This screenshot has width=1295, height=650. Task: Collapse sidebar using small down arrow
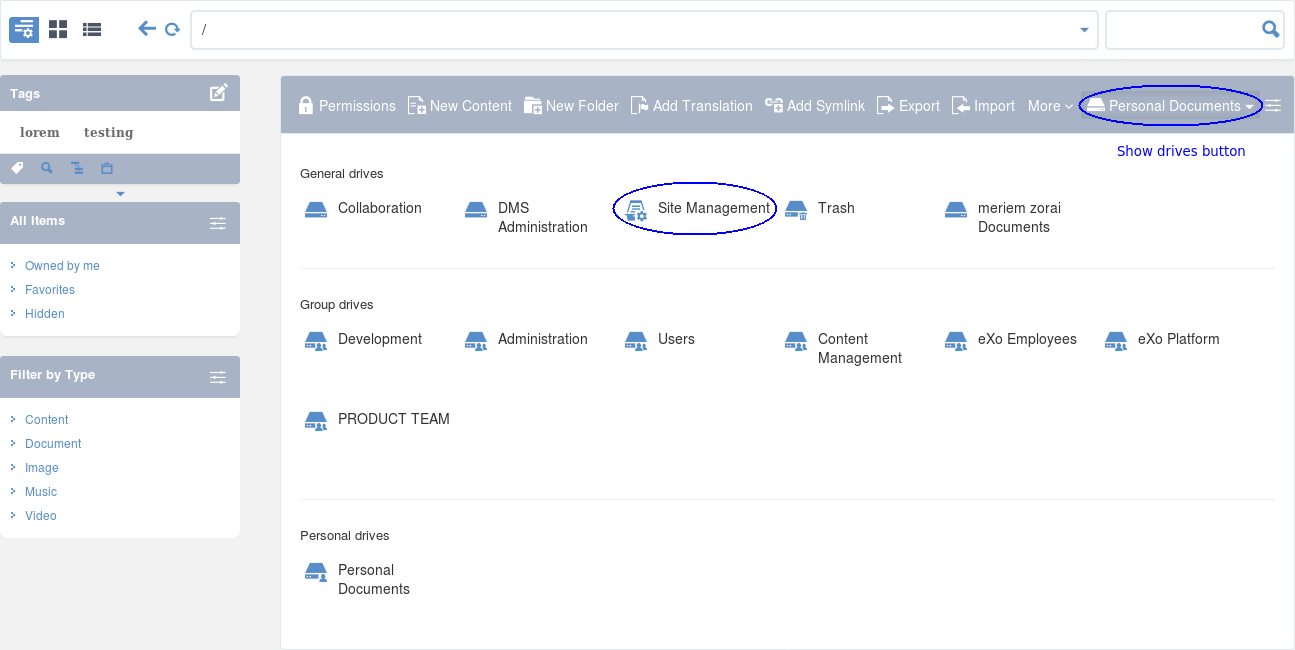point(120,194)
